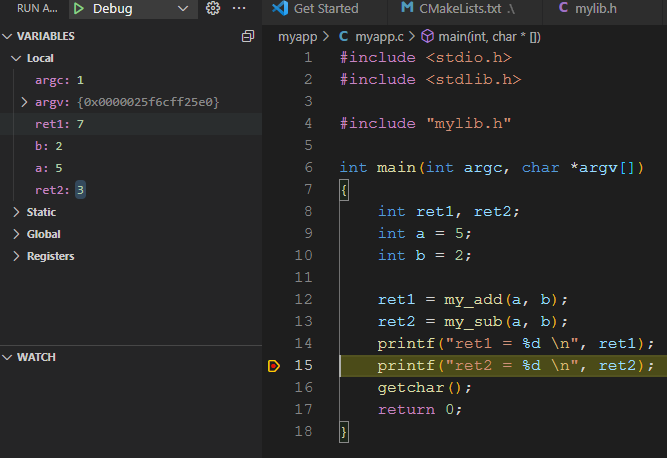Select the ret2: 3 variable row

click(131, 190)
